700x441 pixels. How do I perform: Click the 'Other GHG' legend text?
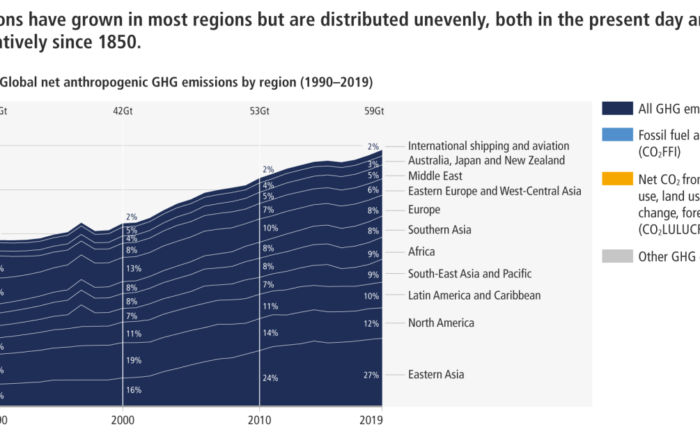[667, 257]
